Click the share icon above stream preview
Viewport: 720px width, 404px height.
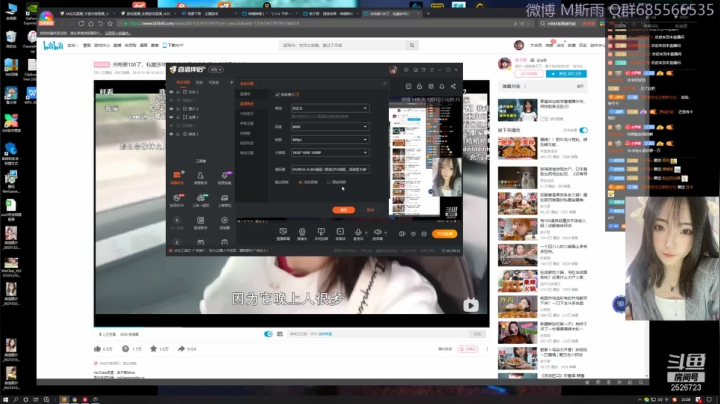click(x=453, y=86)
